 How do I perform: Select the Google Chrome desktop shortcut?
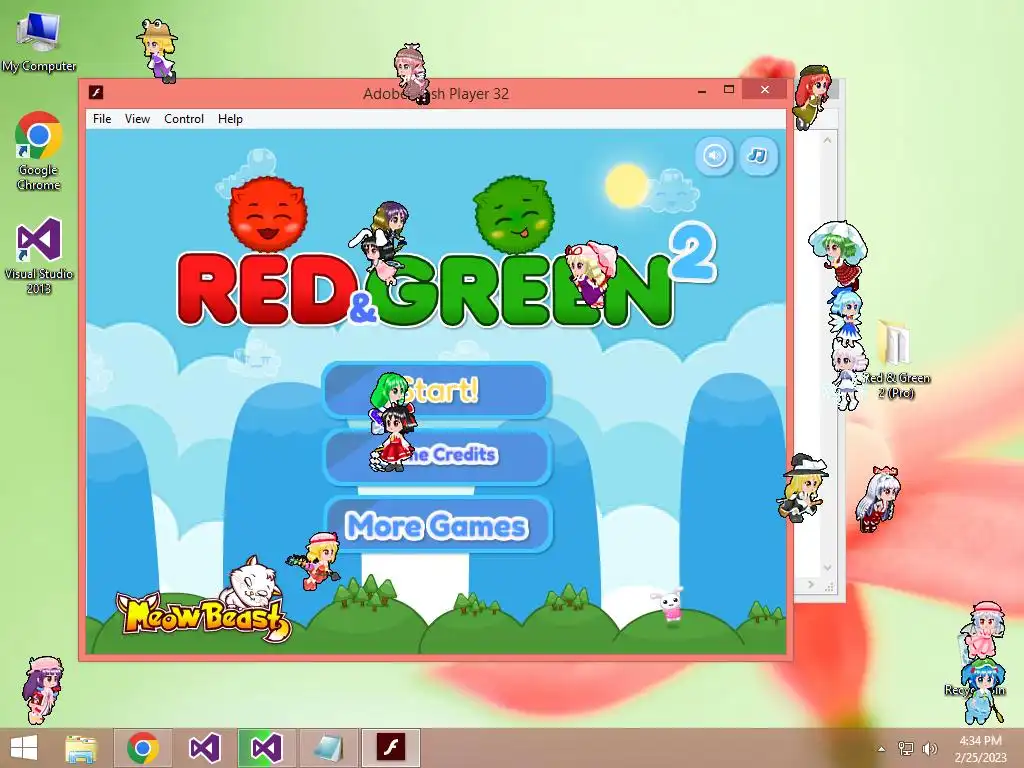[x=38, y=151]
